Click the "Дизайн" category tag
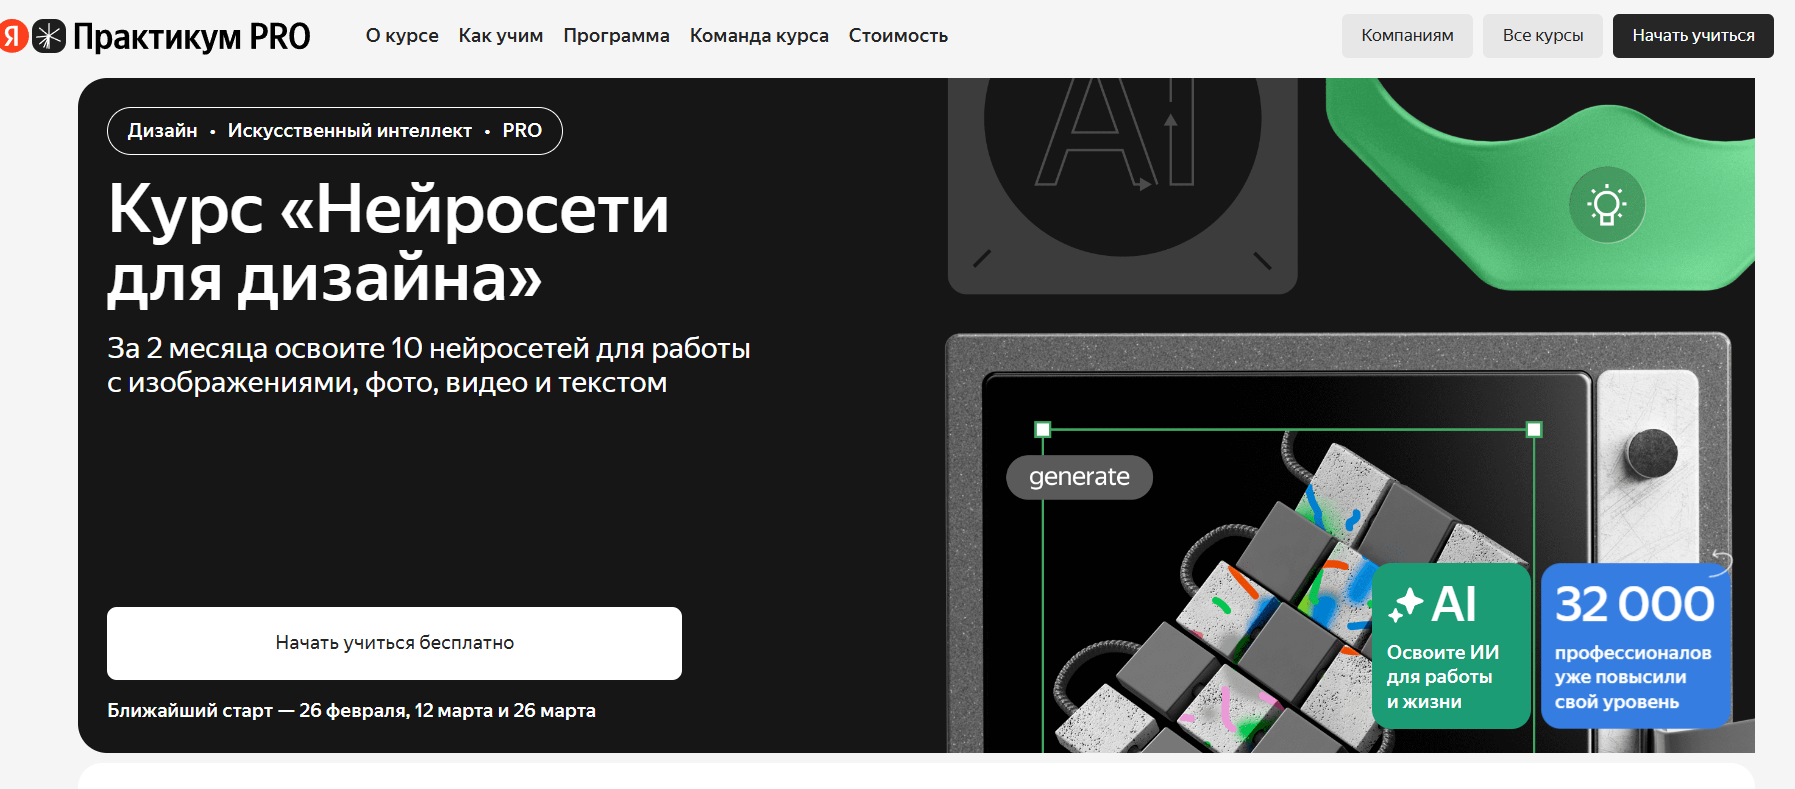 163,131
